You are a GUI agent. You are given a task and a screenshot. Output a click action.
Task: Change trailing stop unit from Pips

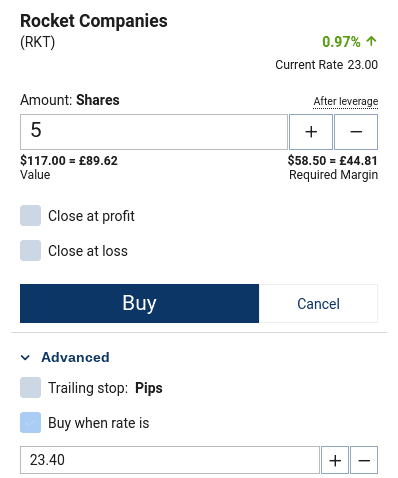point(149,388)
